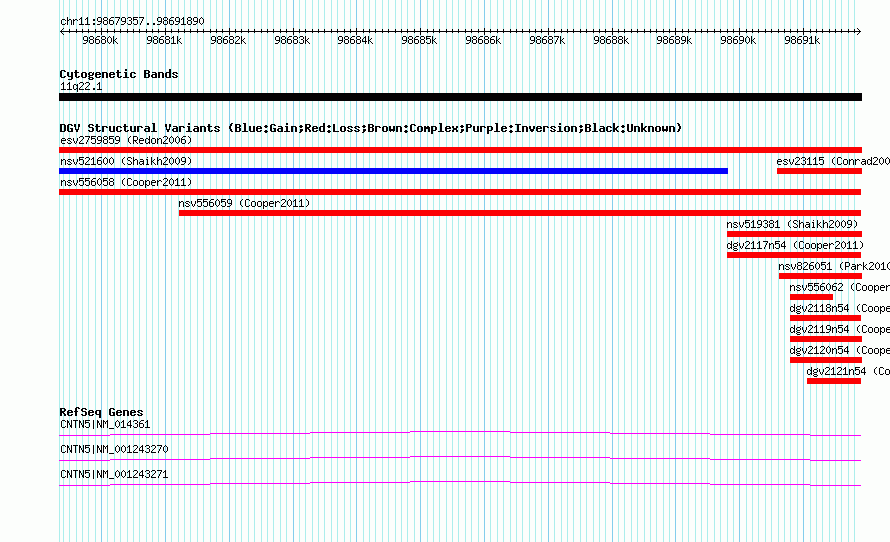Click the black 11q22.1 cytogenetic band bar
Image resolution: width=890 pixels, height=542 pixels.
460,97
